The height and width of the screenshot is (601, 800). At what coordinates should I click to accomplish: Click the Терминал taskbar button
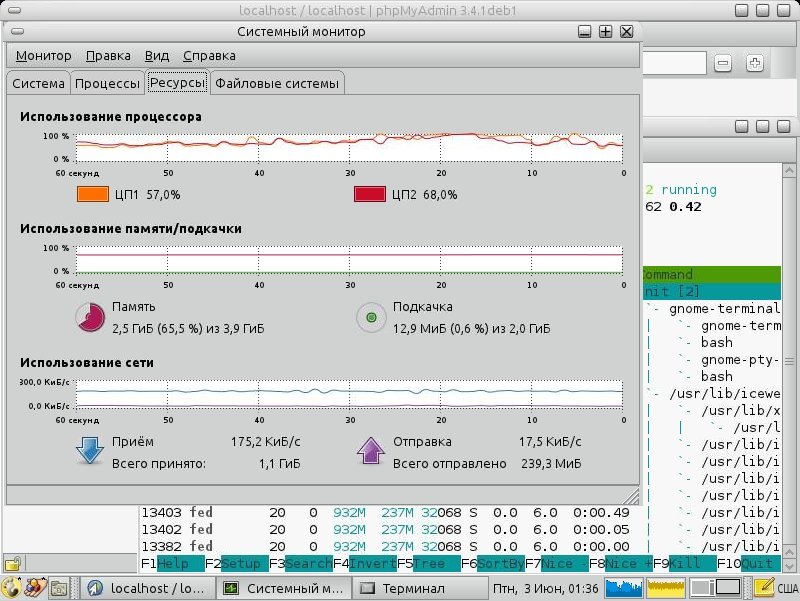(405, 588)
